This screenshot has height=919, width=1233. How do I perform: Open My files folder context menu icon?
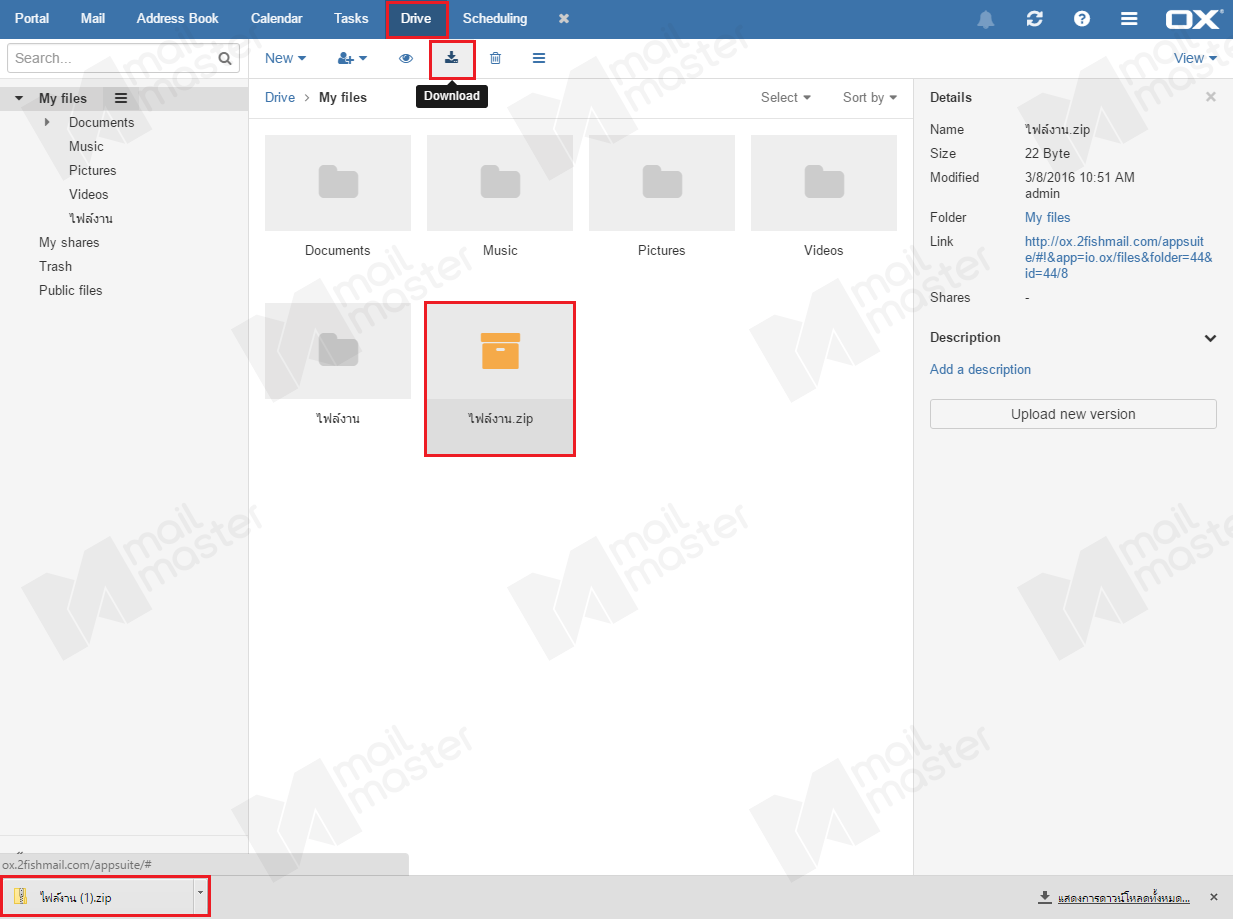(x=121, y=98)
